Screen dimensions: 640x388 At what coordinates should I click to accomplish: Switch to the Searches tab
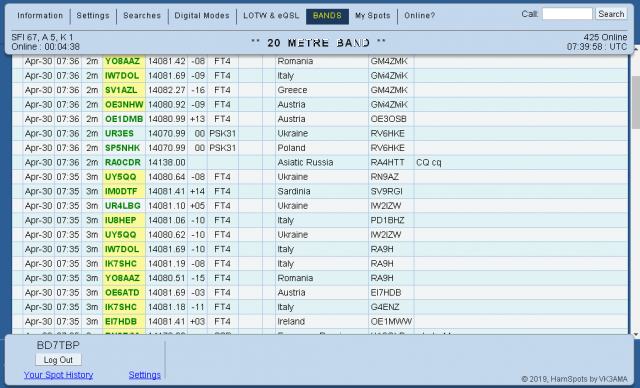coord(142,16)
